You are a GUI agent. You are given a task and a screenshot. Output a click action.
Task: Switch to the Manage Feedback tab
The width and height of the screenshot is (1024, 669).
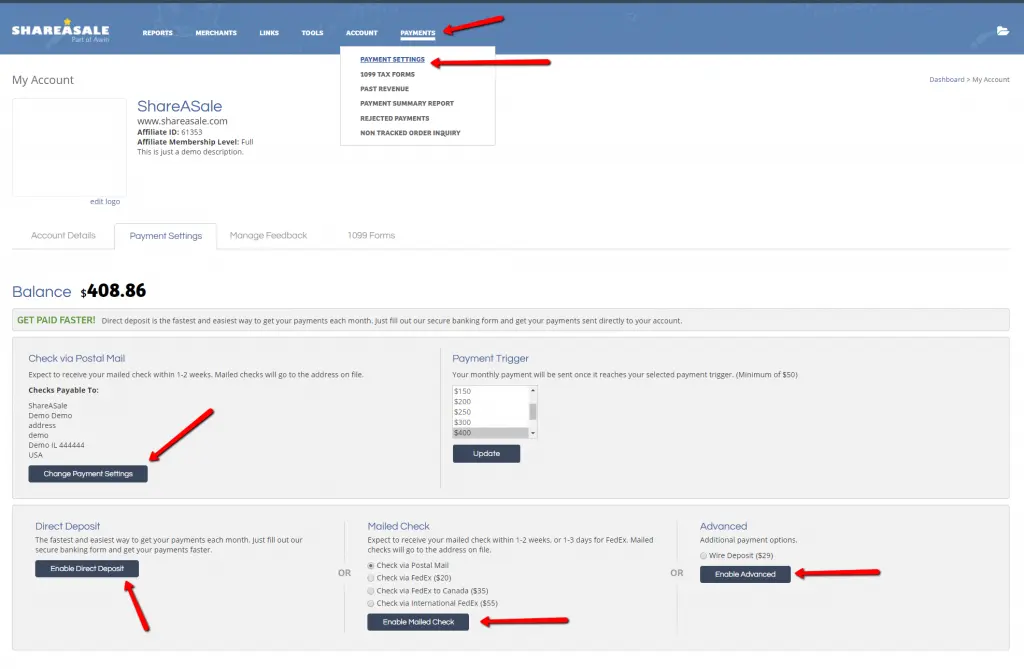(268, 235)
